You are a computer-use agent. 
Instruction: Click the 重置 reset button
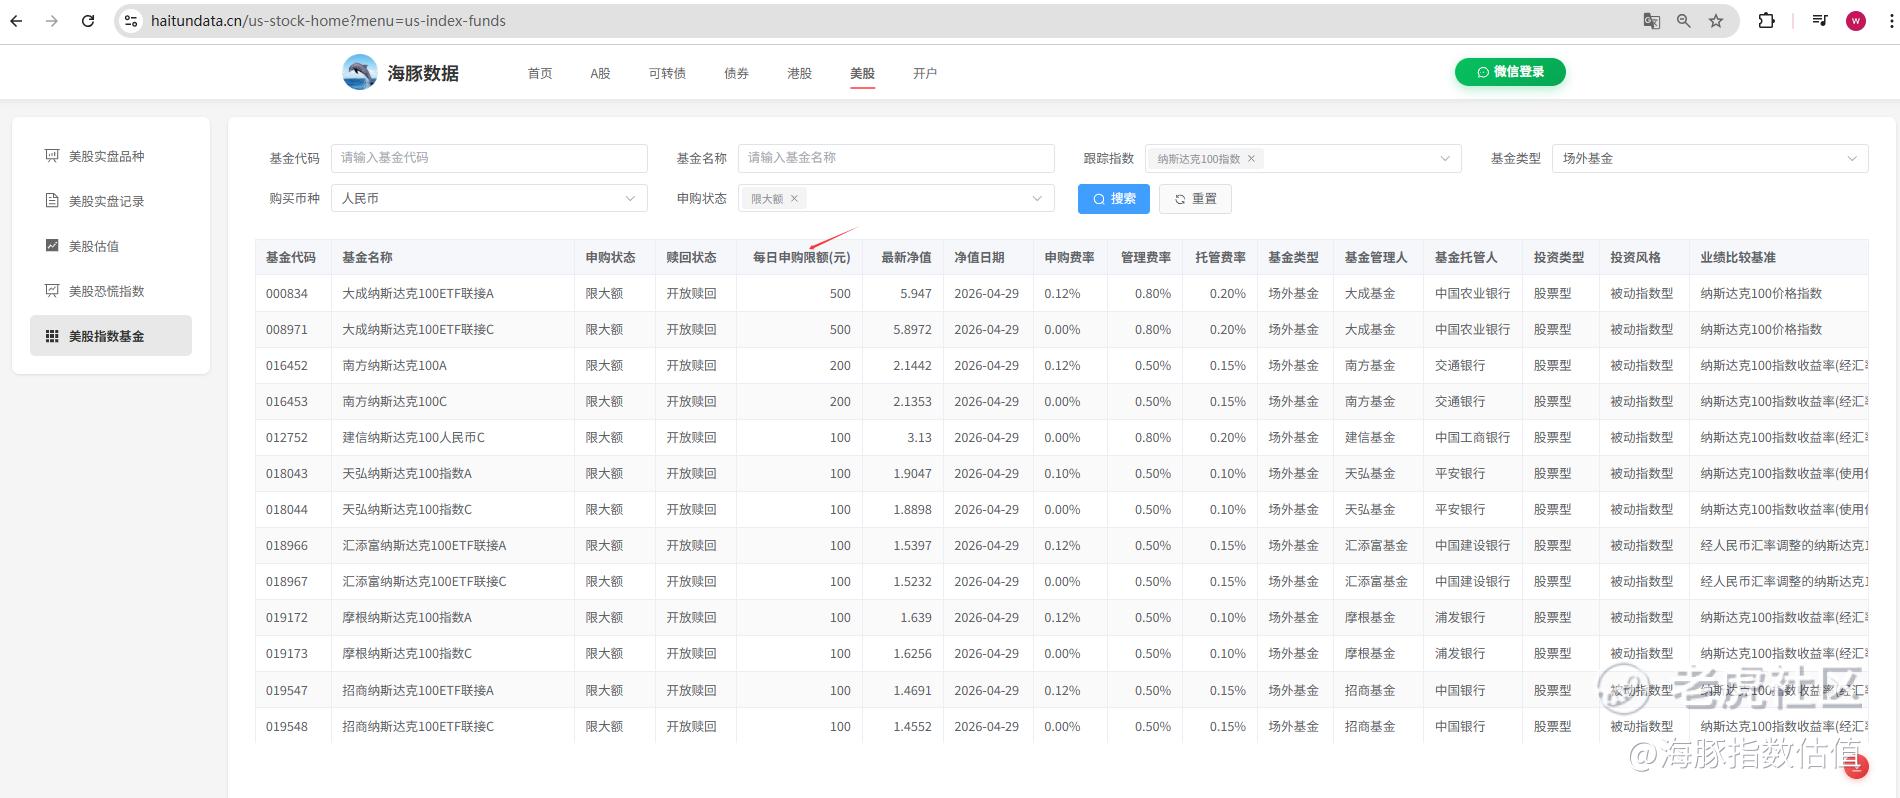tap(1195, 198)
